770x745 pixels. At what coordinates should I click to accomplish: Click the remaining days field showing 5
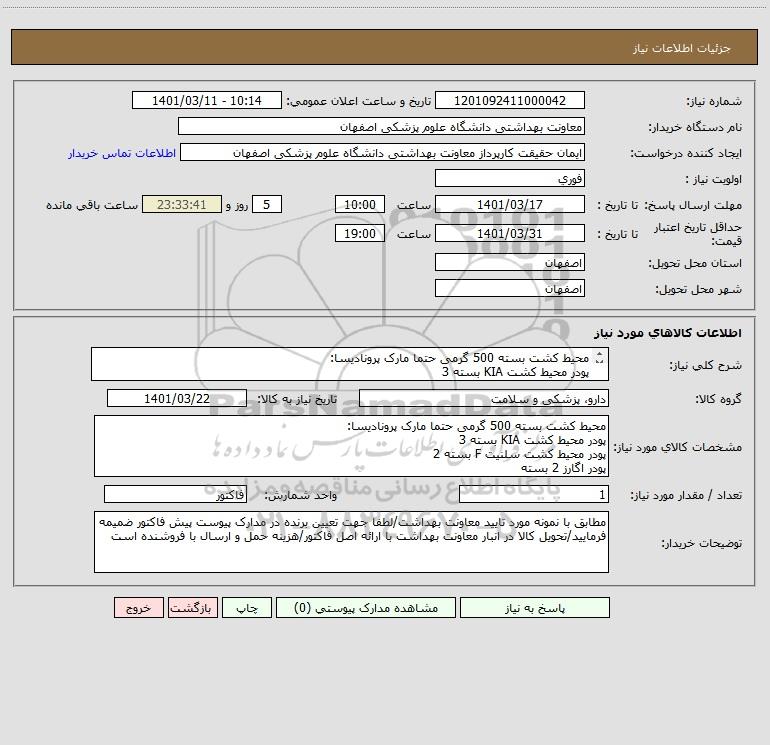pyautogui.click(x=267, y=205)
